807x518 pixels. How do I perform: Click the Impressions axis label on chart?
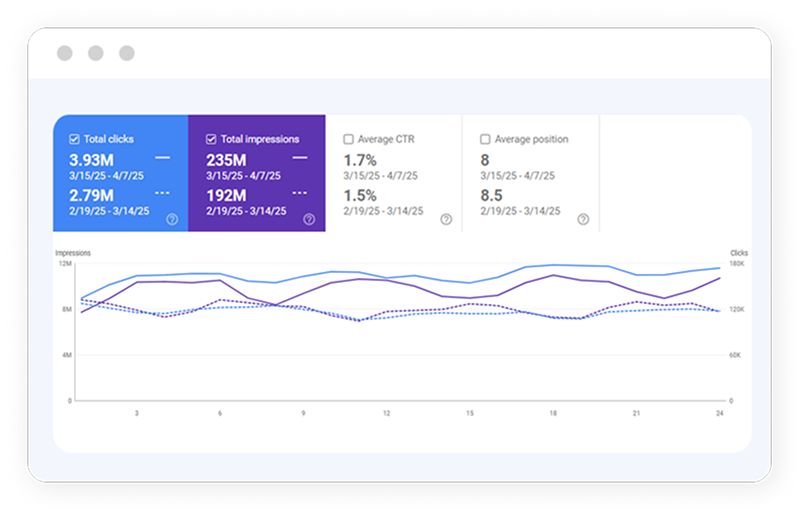coord(73,254)
